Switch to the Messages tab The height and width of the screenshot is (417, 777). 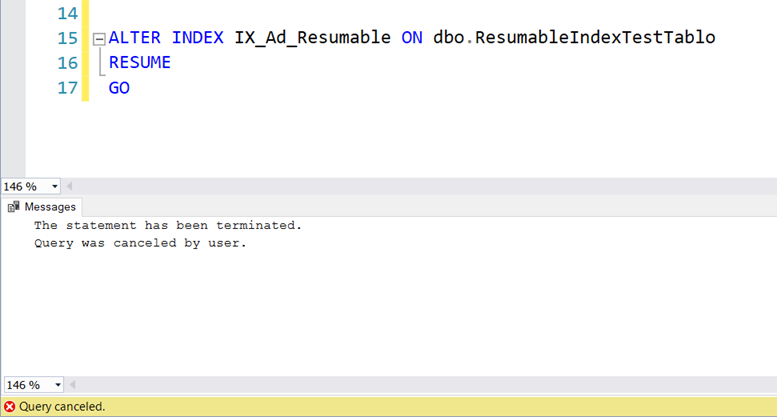42,207
